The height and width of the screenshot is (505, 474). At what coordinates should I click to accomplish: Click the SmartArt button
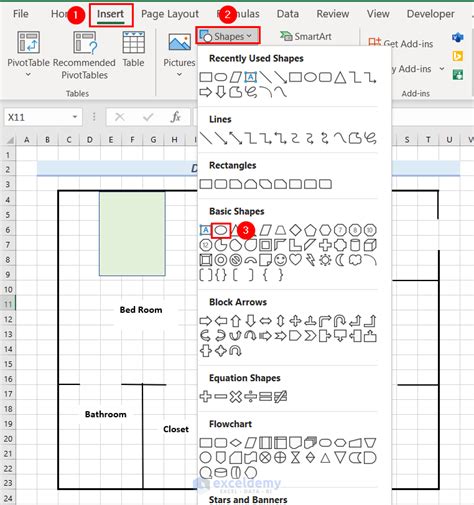pyautogui.click(x=306, y=36)
